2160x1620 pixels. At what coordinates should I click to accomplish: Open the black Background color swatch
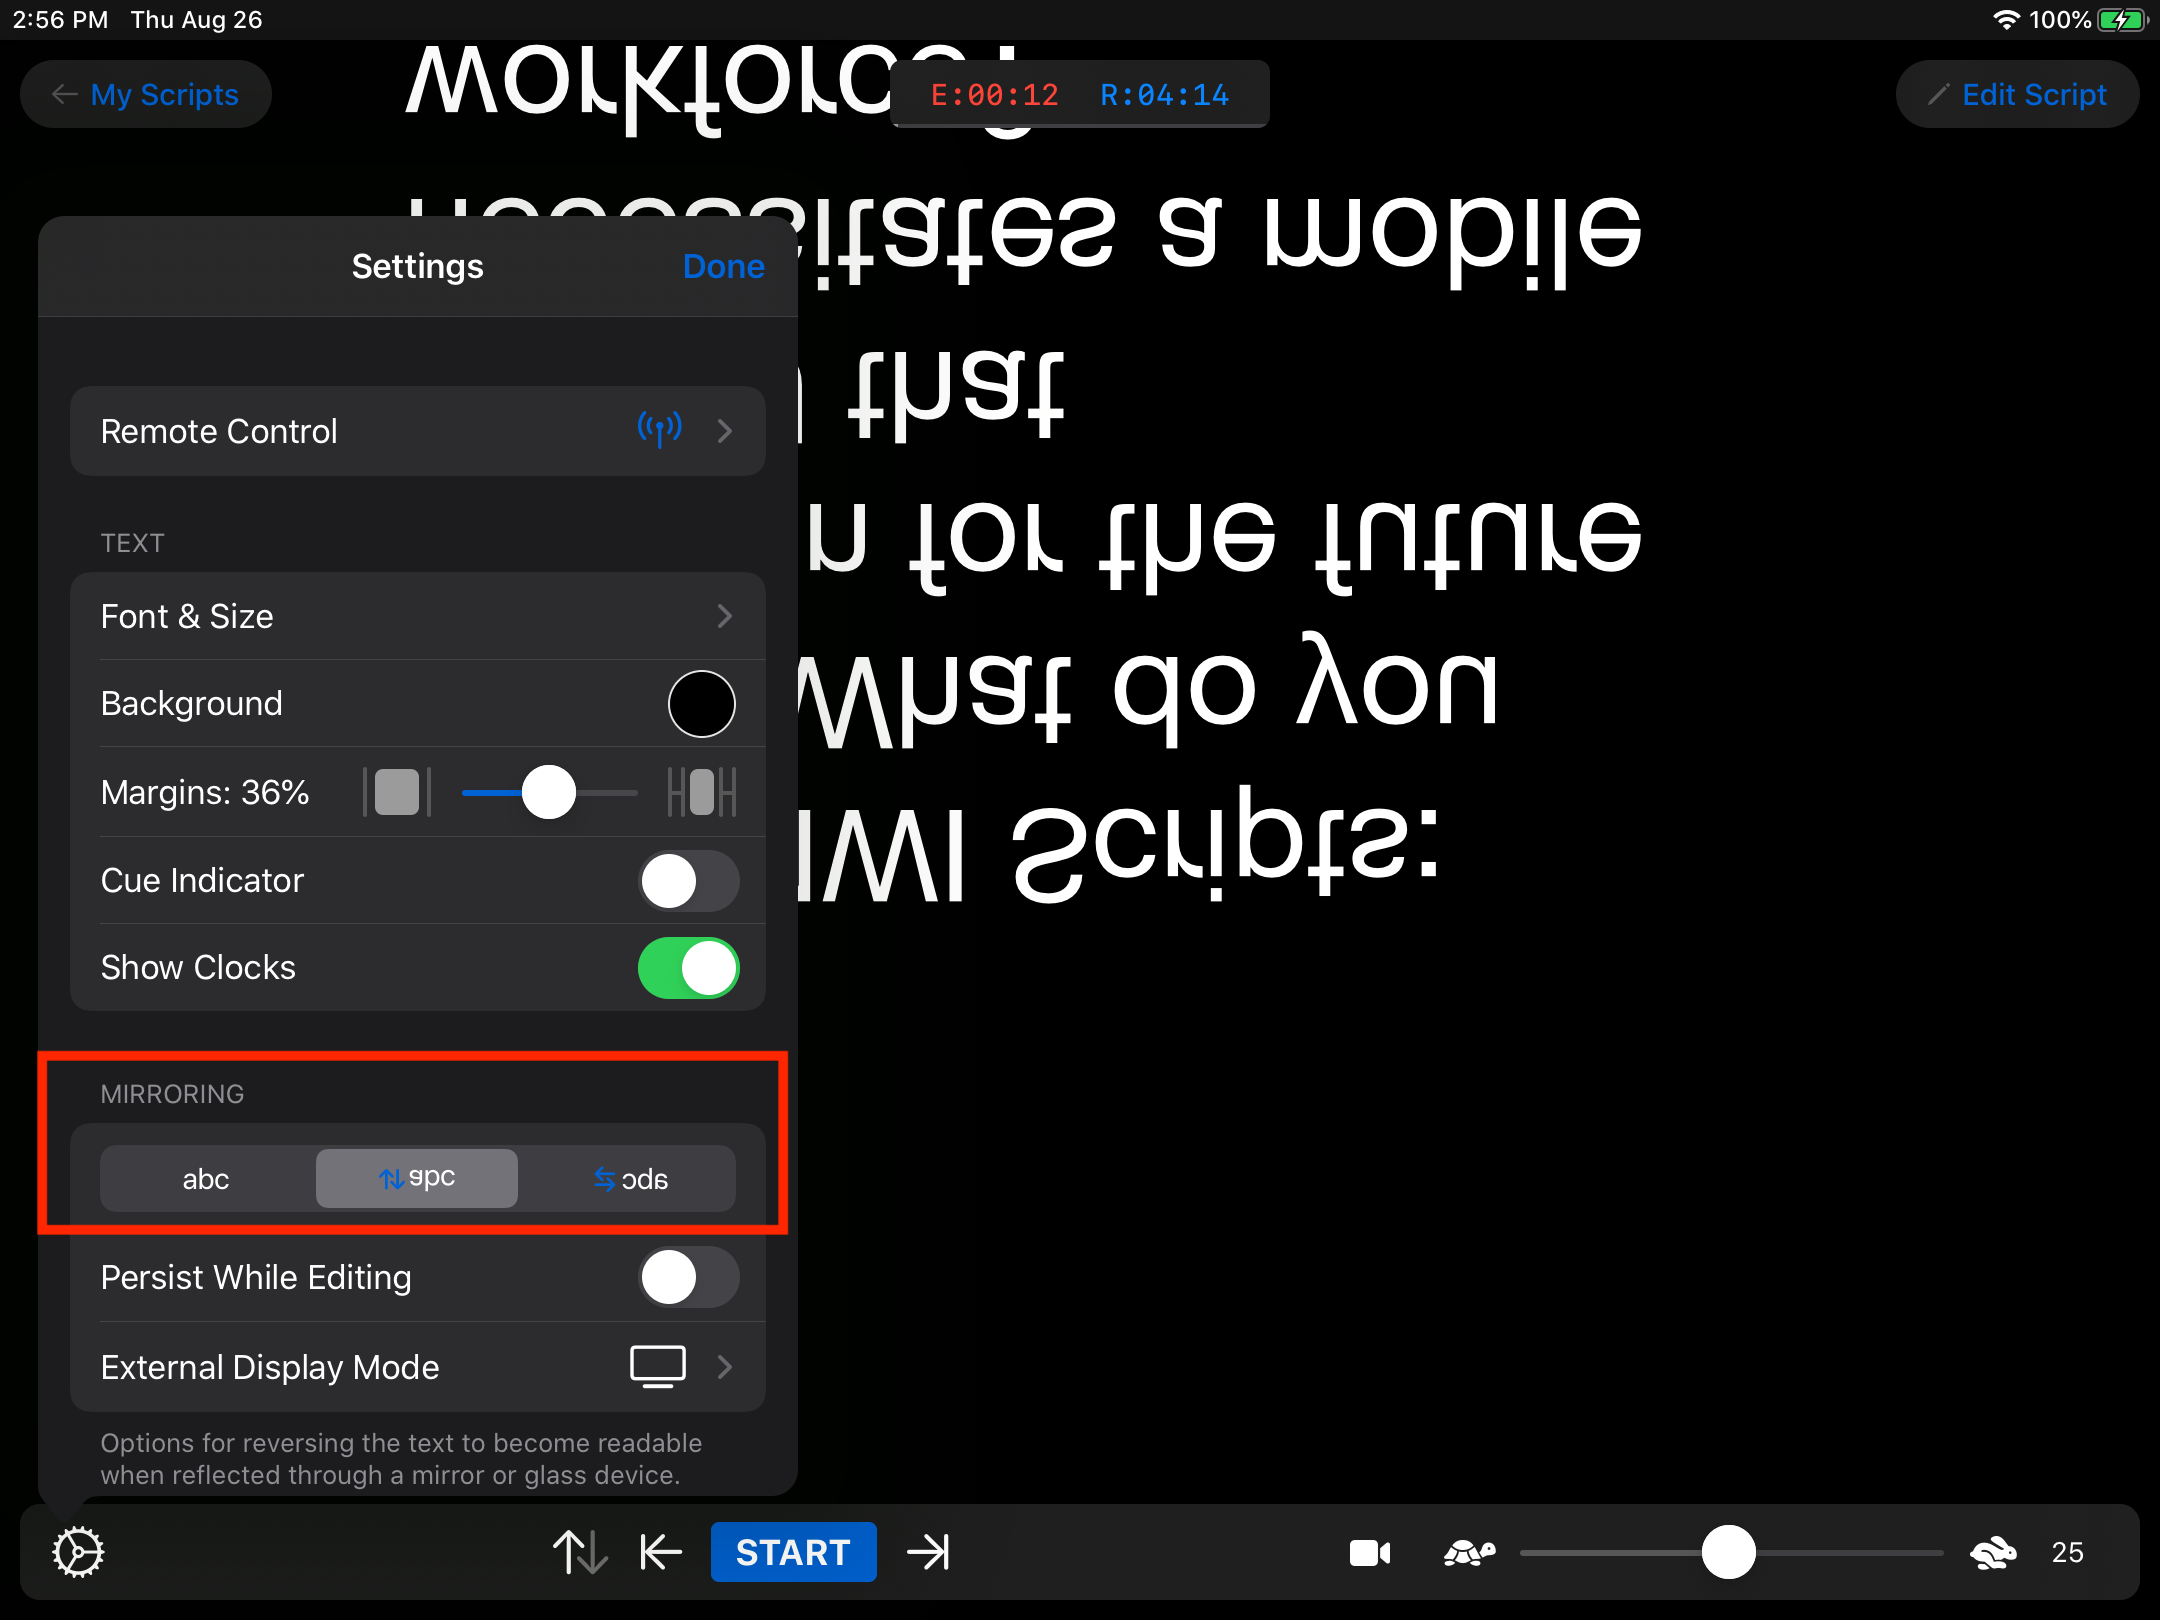point(701,704)
